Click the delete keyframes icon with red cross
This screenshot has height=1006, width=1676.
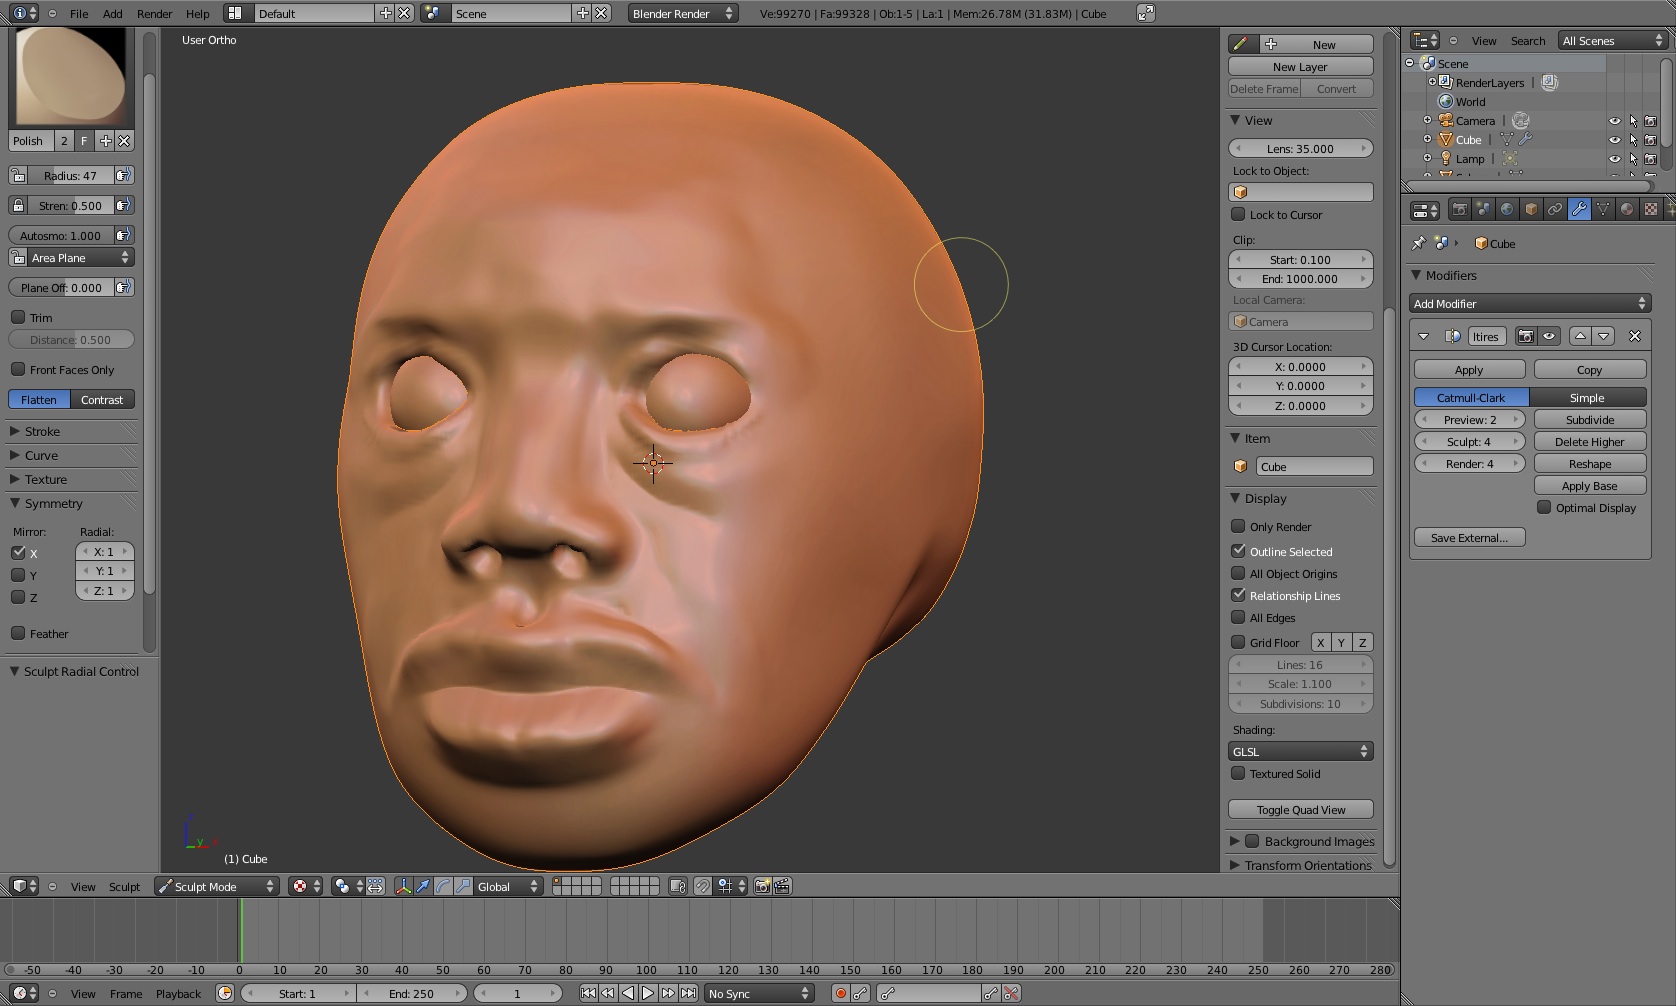click(1011, 993)
